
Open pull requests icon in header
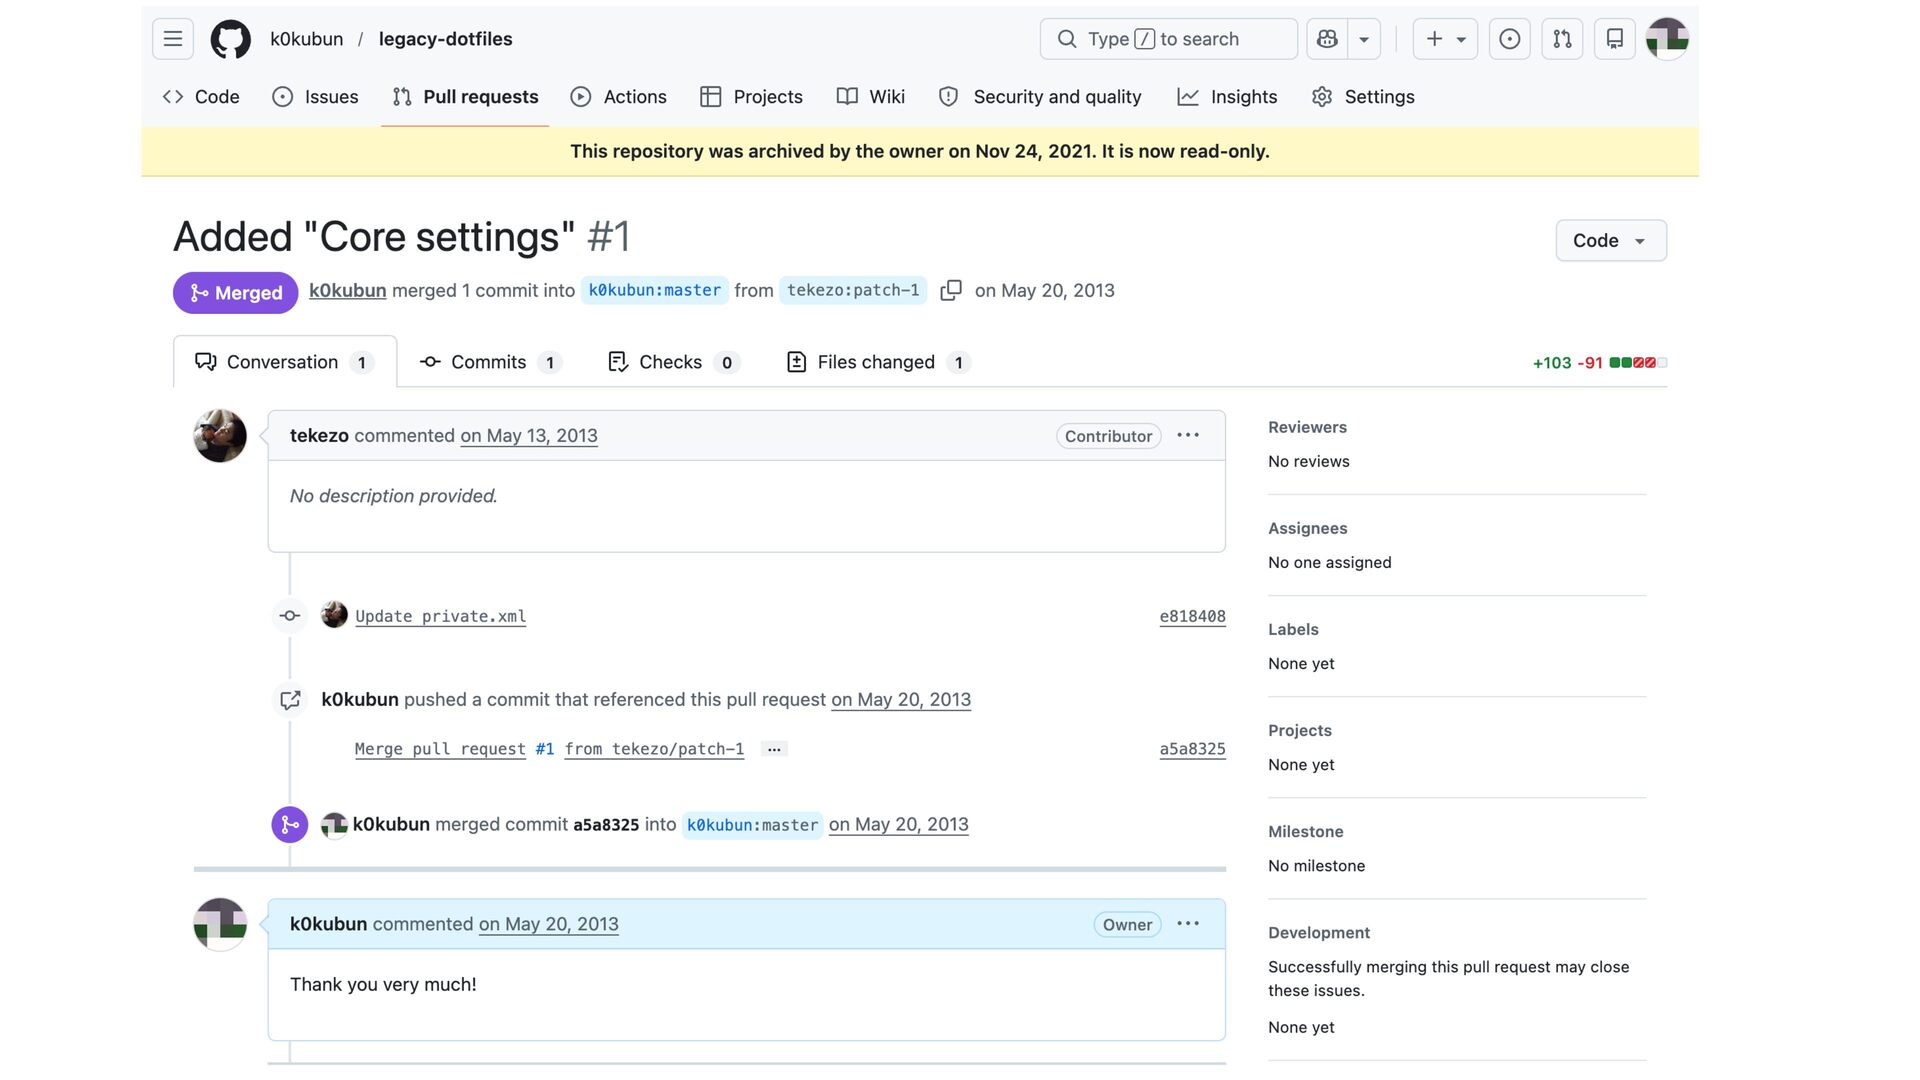pyautogui.click(x=1561, y=39)
